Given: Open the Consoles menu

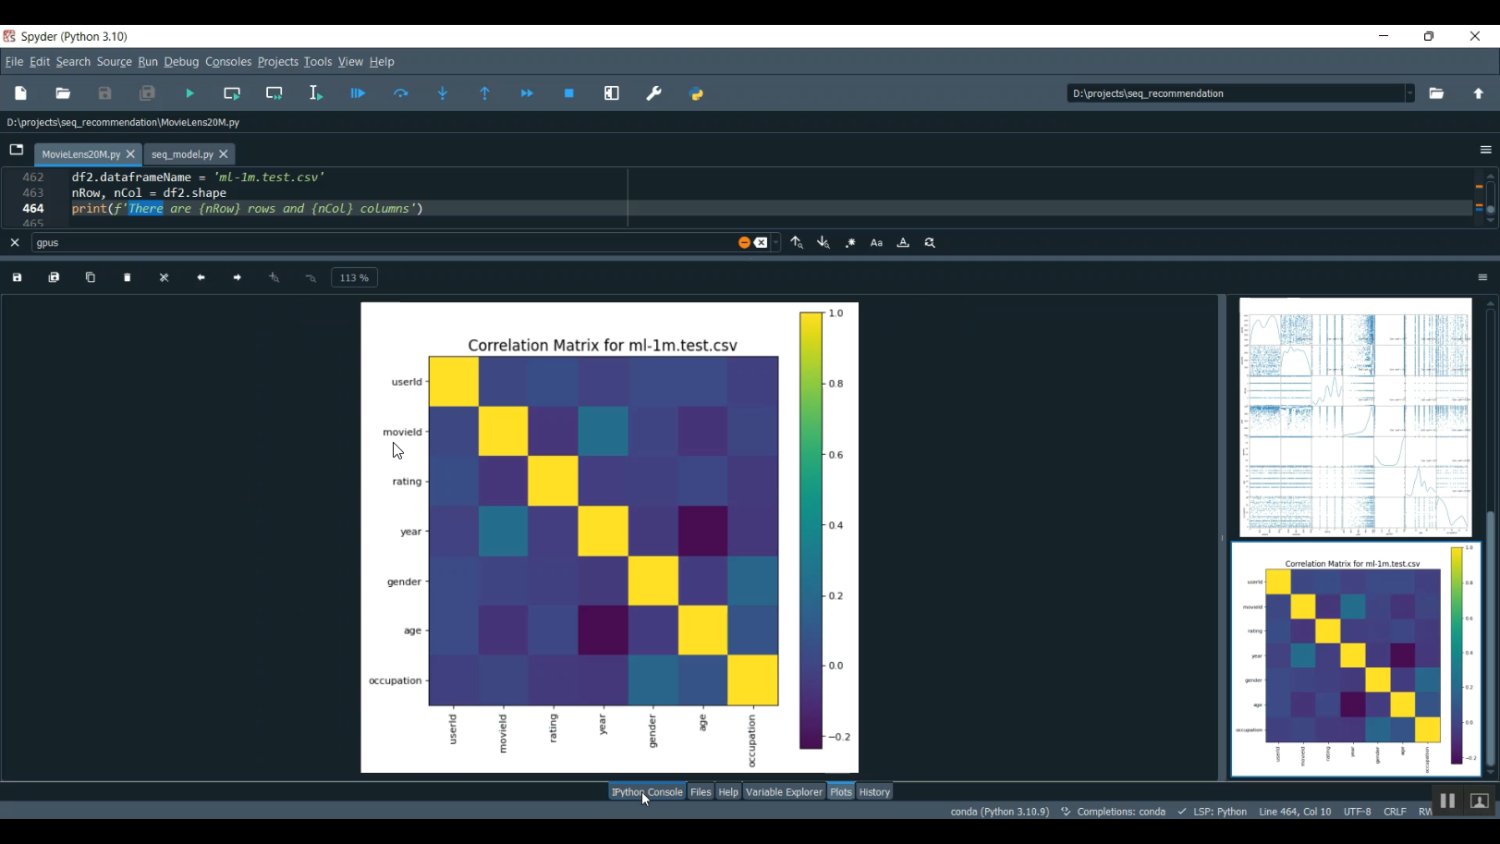Looking at the screenshot, I should coord(228,61).
